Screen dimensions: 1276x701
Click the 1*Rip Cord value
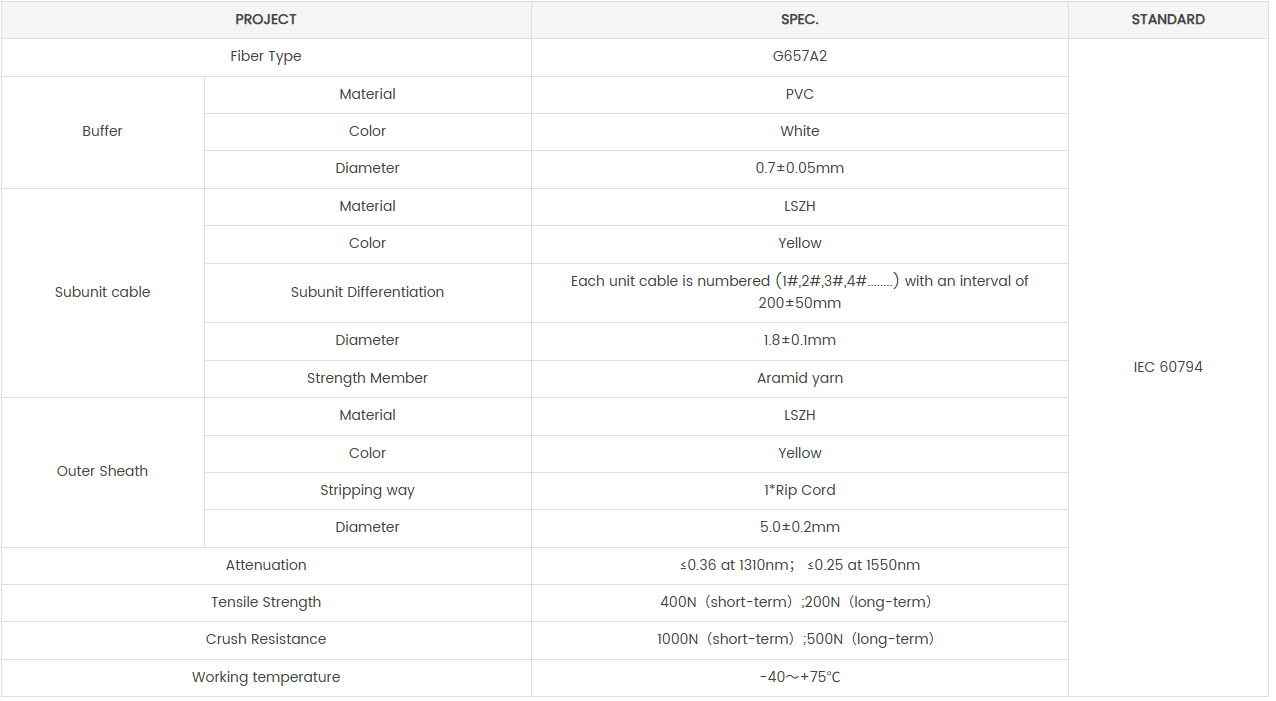coord(799,490)
